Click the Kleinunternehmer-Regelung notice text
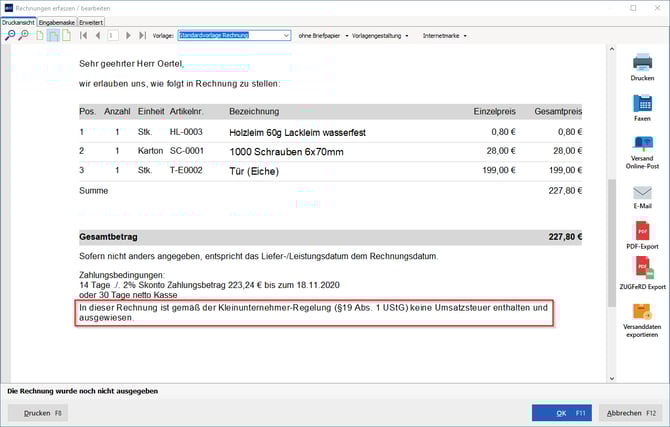This screenshot has width=670, height=427. (313, 312)
